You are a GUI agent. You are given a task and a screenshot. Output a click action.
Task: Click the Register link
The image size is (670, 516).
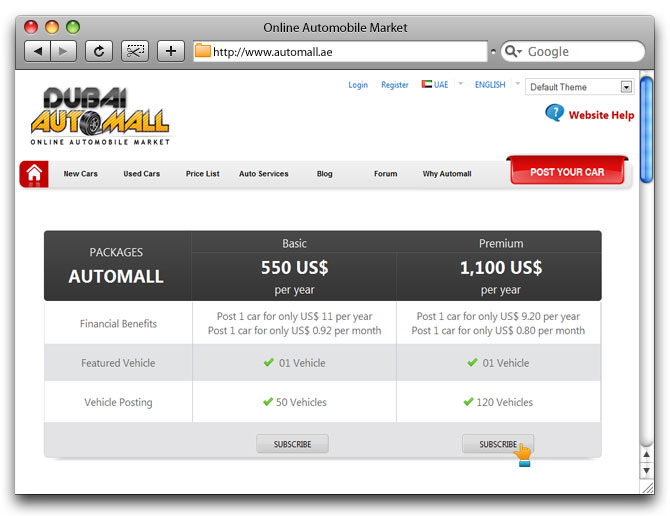pos(395,85)
